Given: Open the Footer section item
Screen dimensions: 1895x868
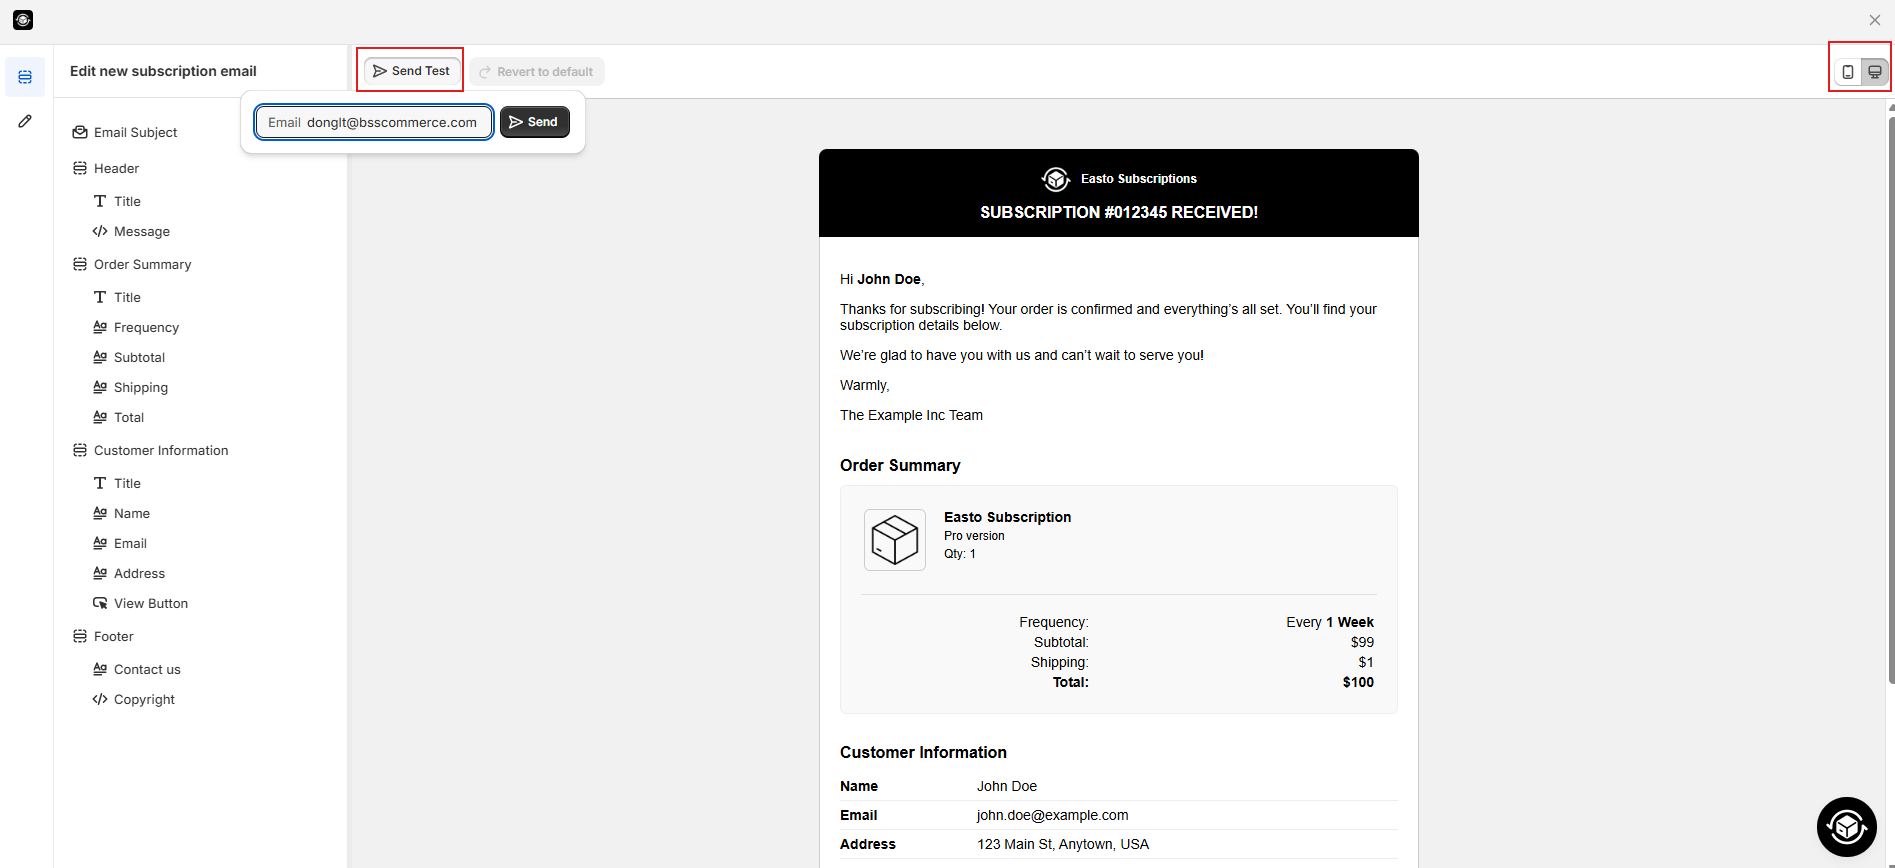Looking at the screenshot, I should tap(113, 636).
